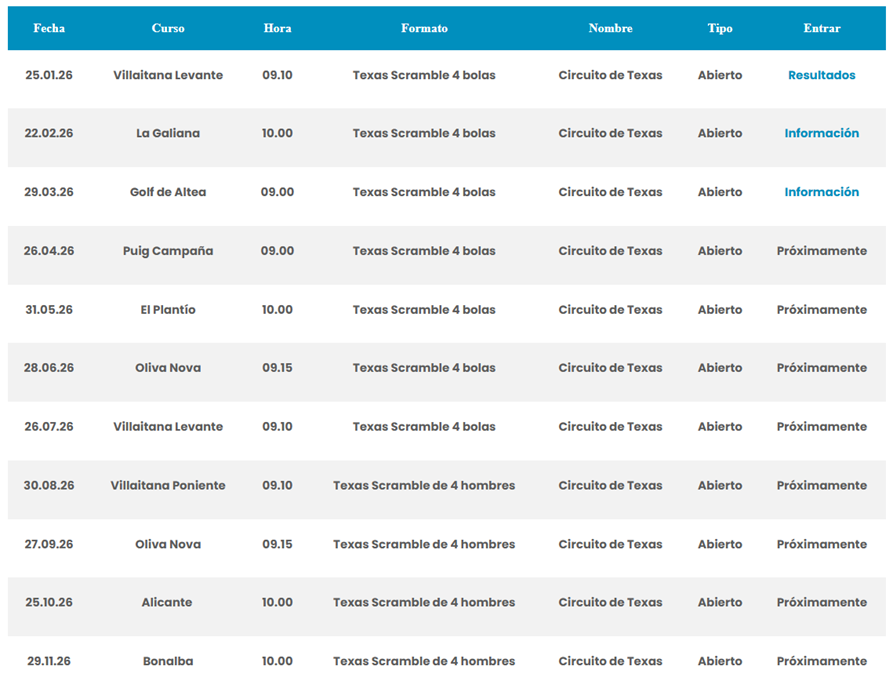Click the Hora column header
The height and width of the screenshot is (688, 893).
277,28
